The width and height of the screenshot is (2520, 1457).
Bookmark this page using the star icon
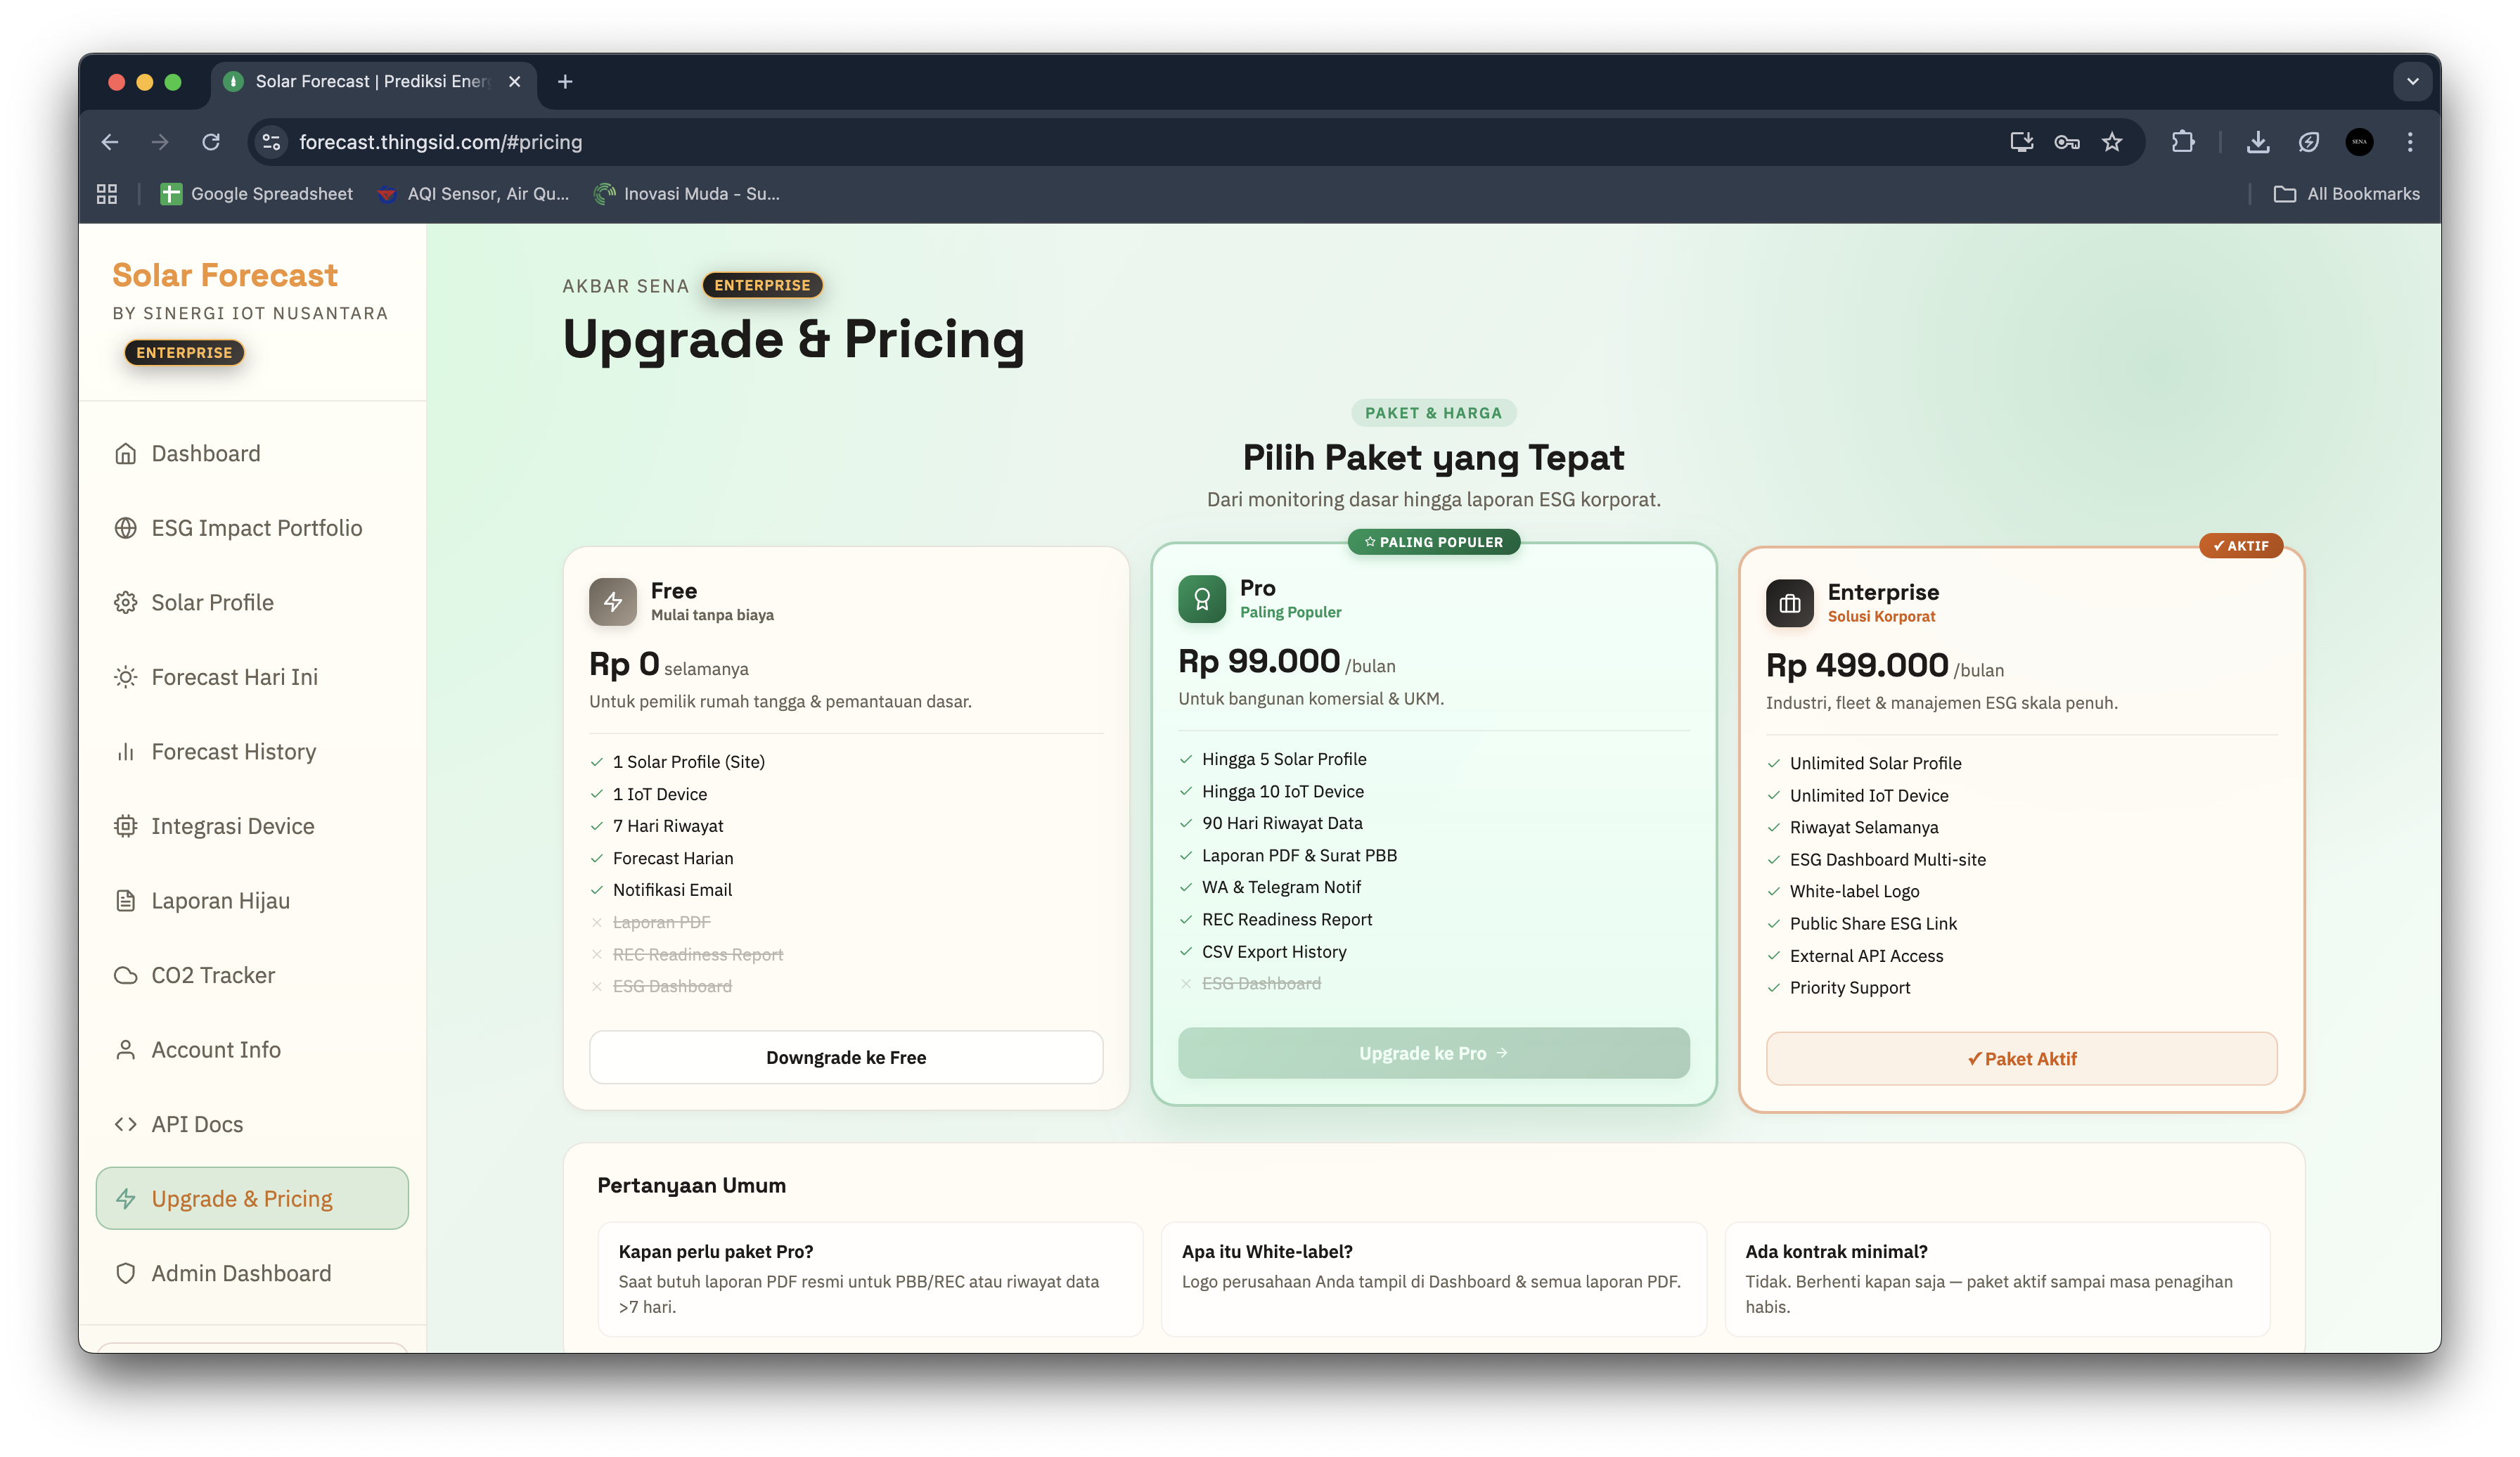coord(2114,142)
